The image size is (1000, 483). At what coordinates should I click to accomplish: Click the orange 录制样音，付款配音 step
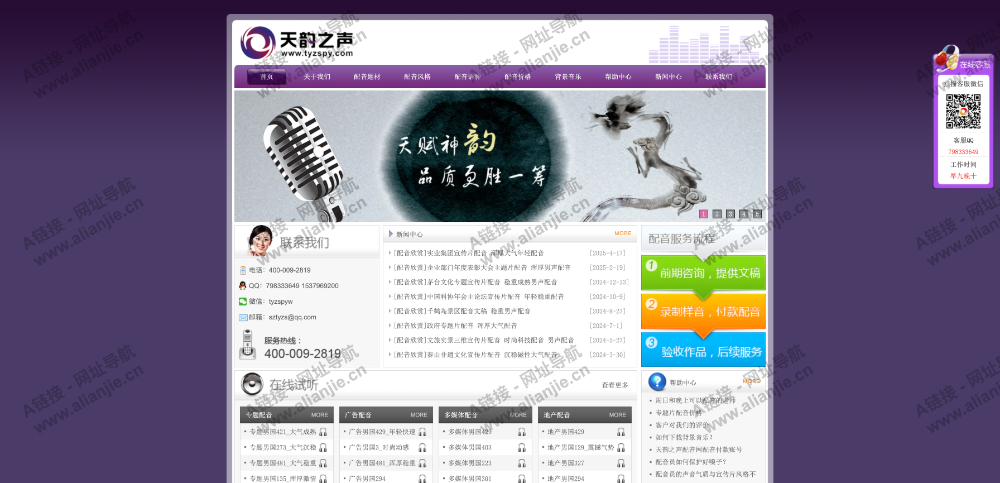point(703,311)
